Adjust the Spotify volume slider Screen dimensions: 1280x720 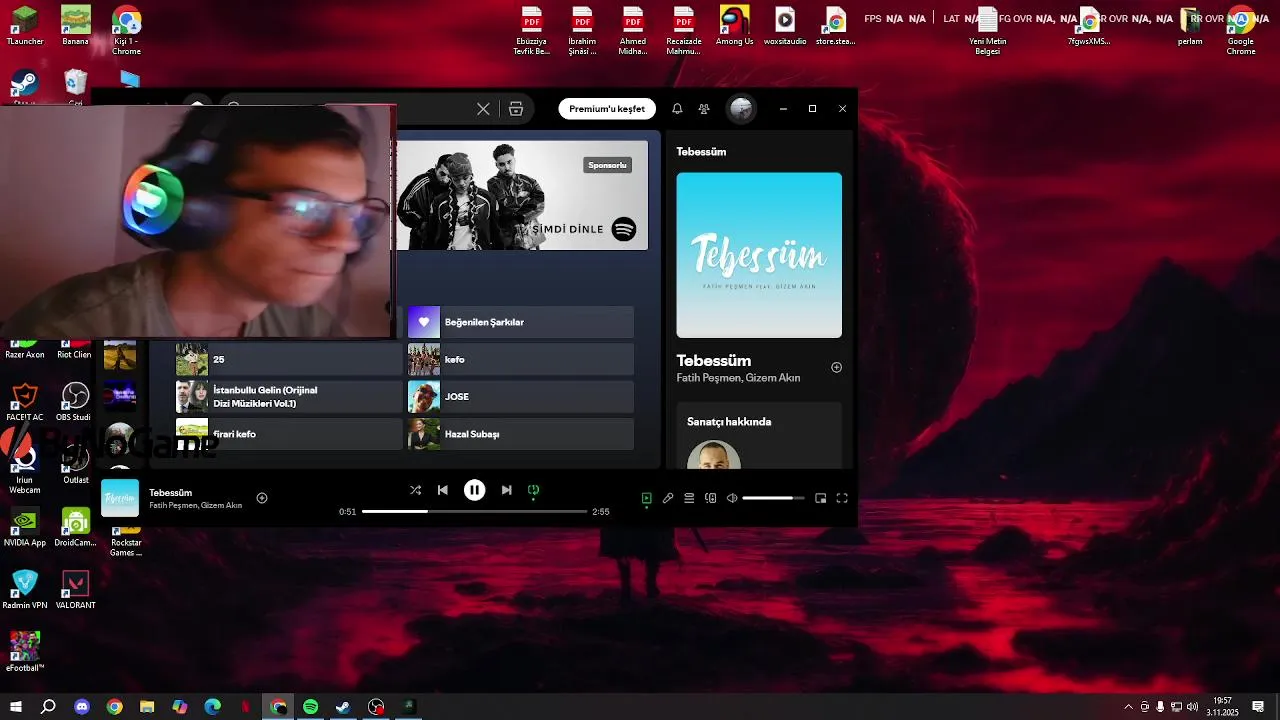(x=773, y=498)
